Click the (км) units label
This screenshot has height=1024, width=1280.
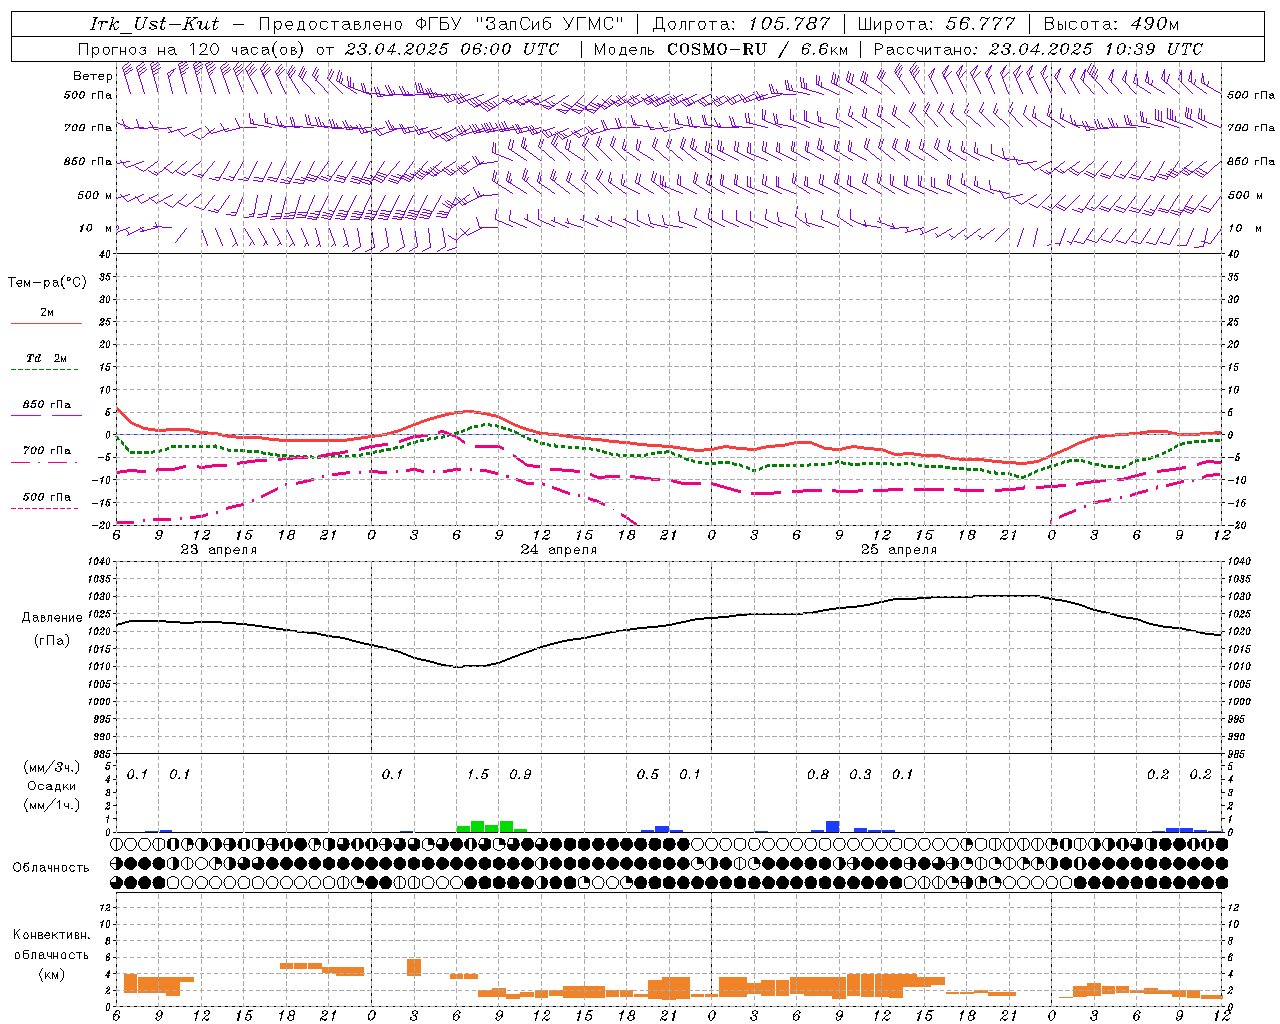(51, 974)
